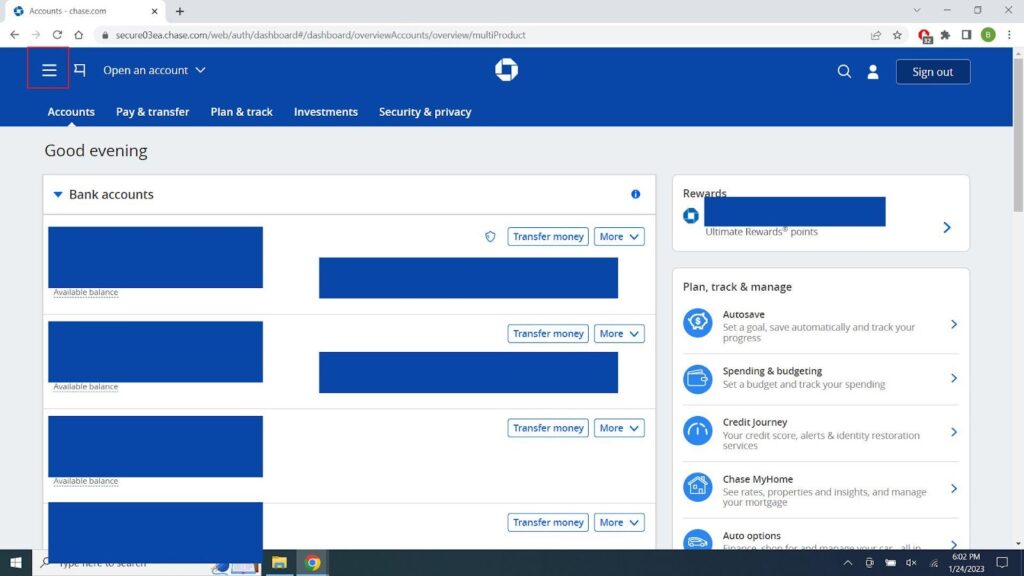
Task: Open search using the magnifying glass icon
Action: (x=844, y=71)
